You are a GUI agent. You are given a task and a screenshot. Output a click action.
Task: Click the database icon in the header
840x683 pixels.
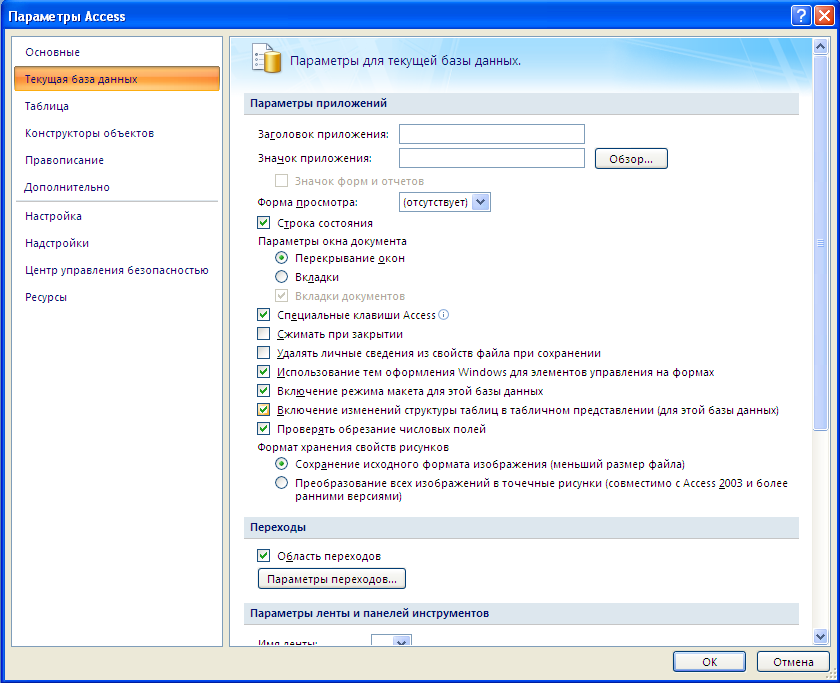click(267, 58)
